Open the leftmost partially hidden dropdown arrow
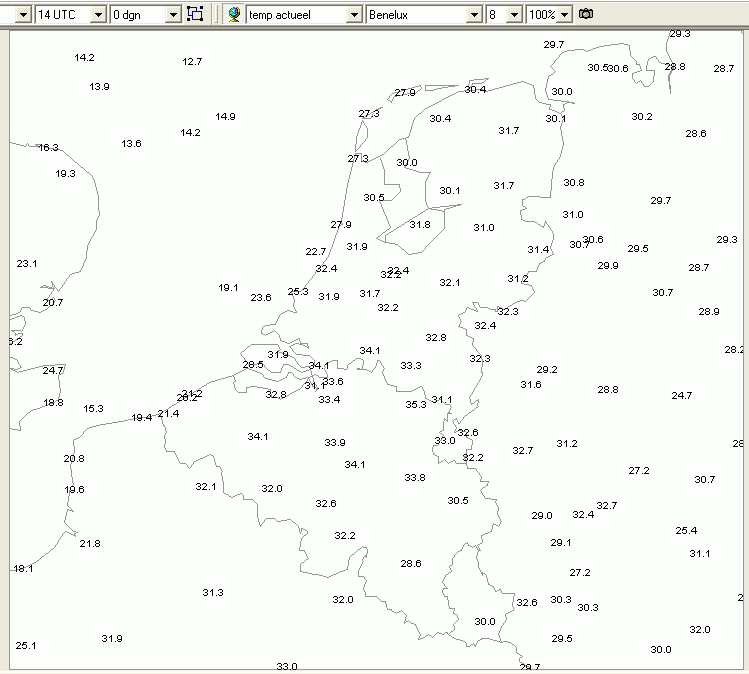Viewport: 749px width, 674px height. (22, 15)
